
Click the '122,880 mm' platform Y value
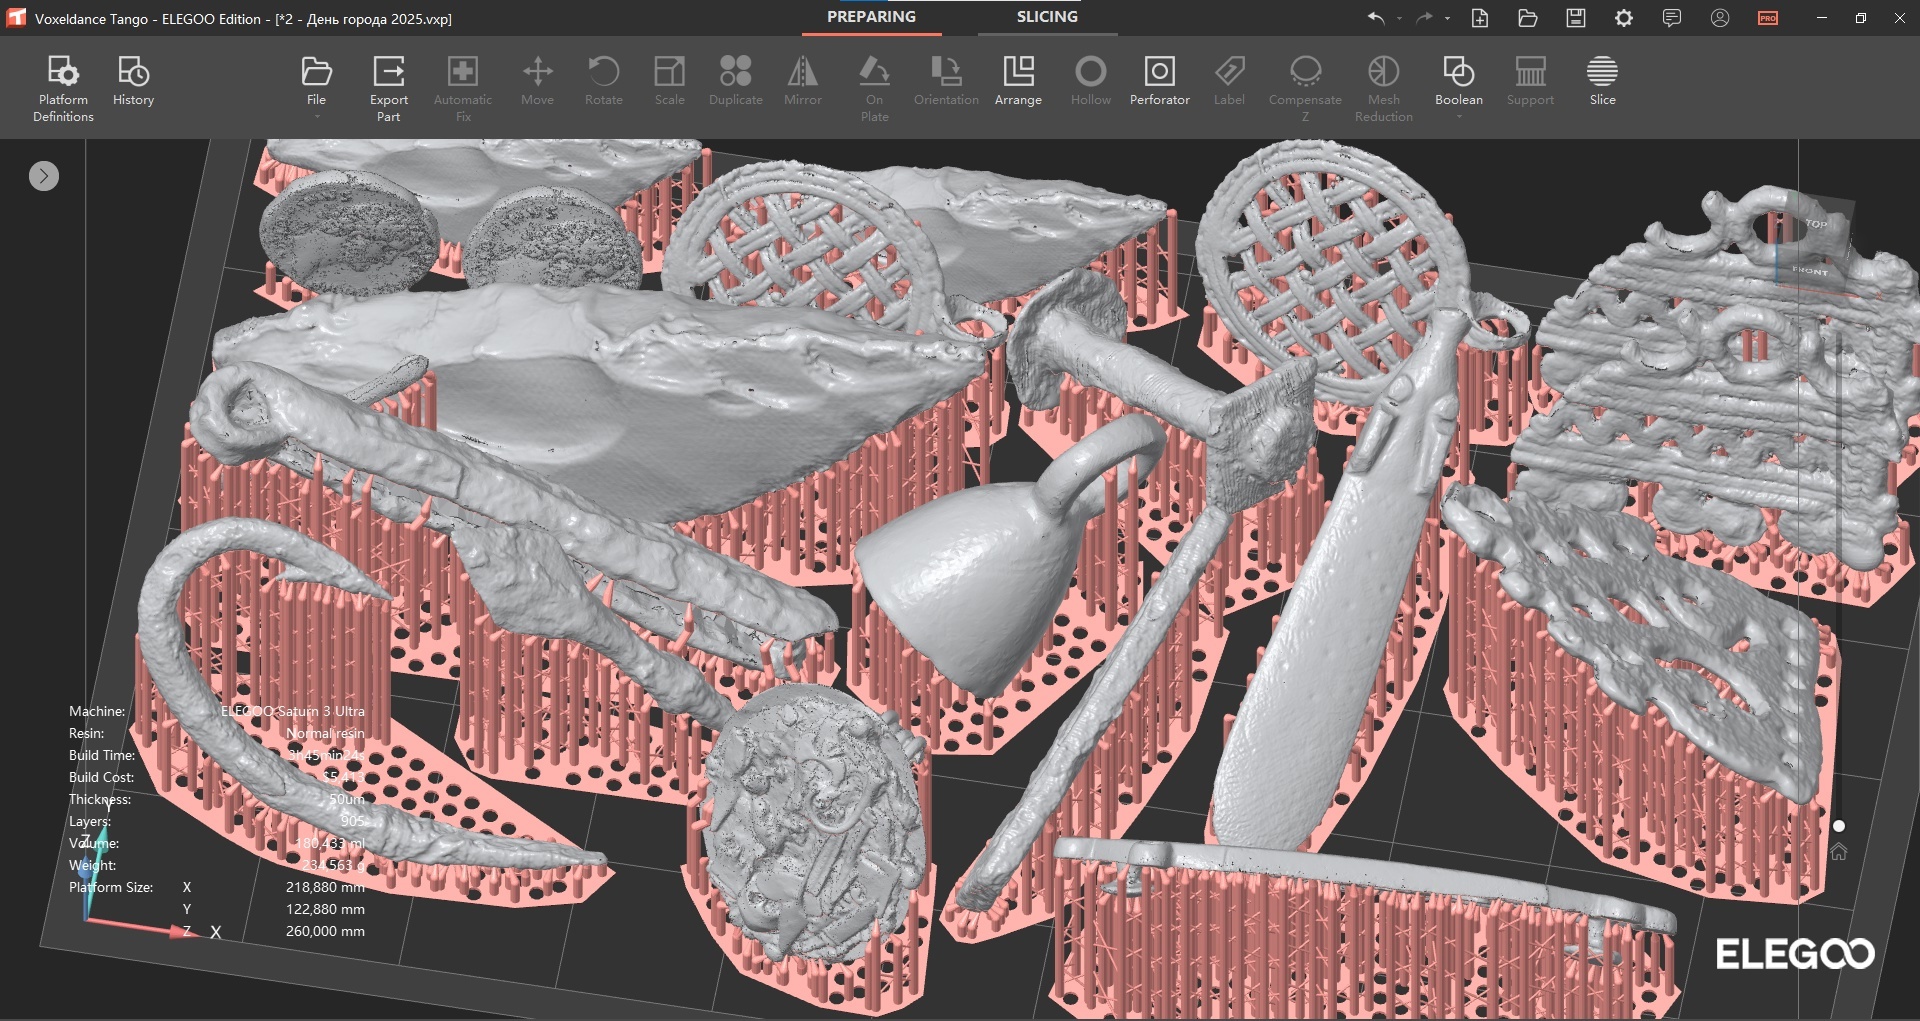pos(325,909)
